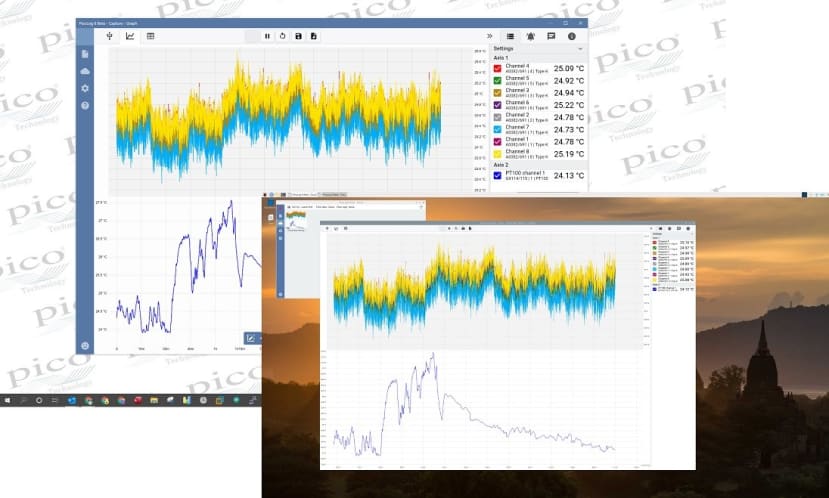Open the Devices (USB) view icon

109,36
